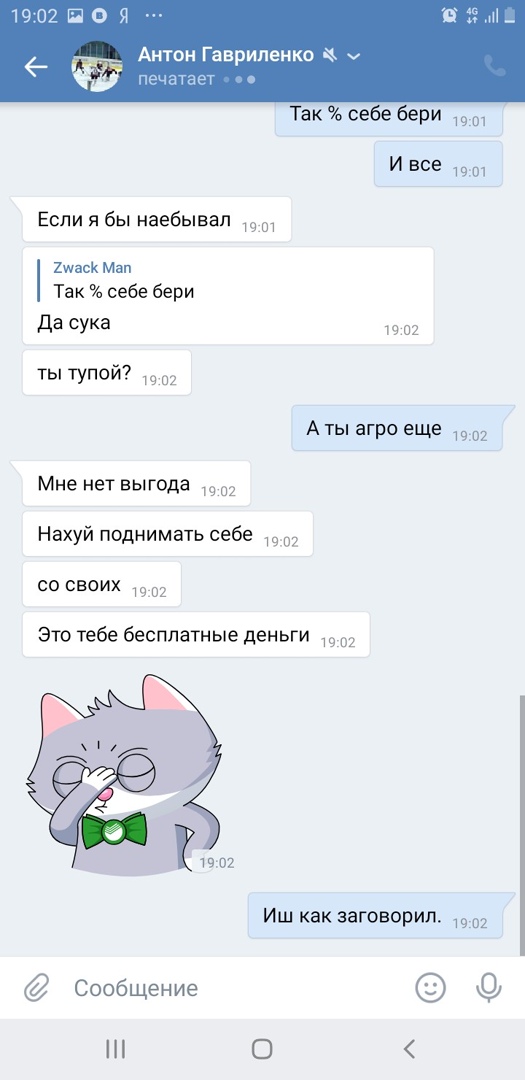
Task: Tap the muted speaker icon next to name
Action: [331, 55]
